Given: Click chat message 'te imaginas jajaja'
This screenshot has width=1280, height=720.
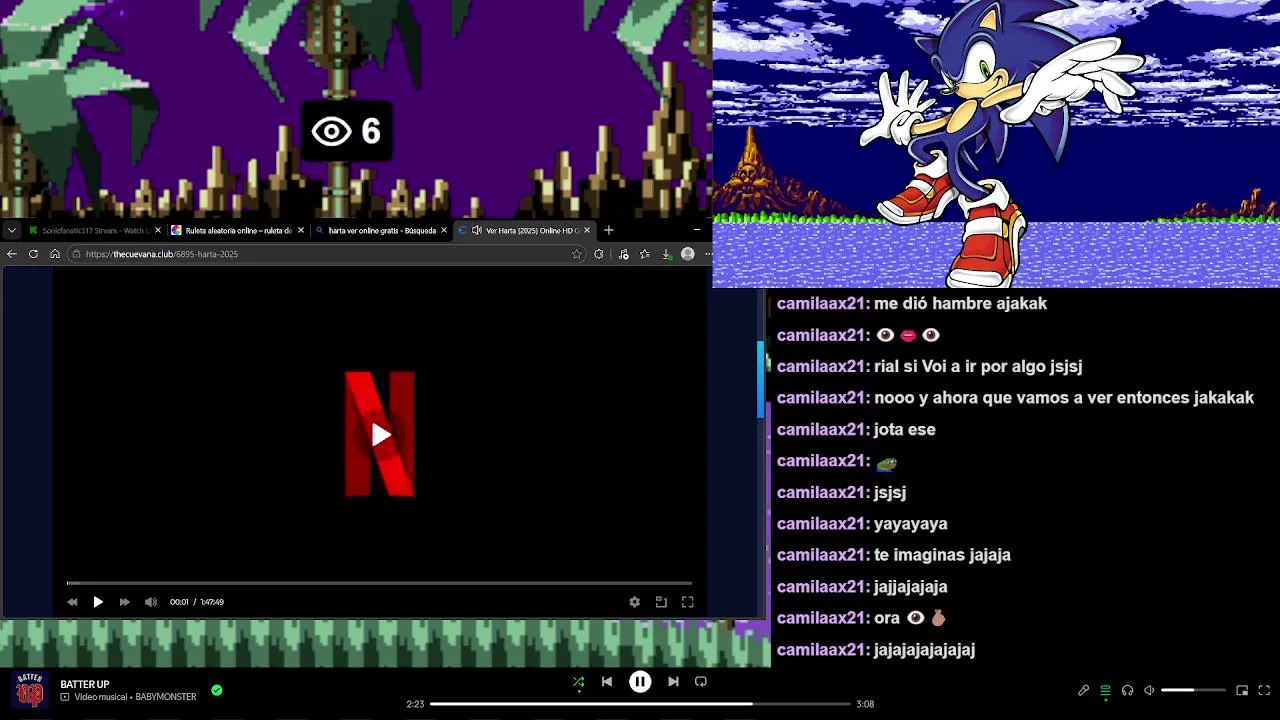Looking at the screenshot, I should (x=942, y=555).
